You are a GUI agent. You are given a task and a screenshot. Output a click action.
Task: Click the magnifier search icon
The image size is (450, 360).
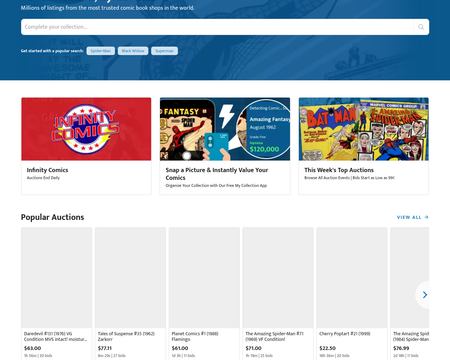coord(421,27)
